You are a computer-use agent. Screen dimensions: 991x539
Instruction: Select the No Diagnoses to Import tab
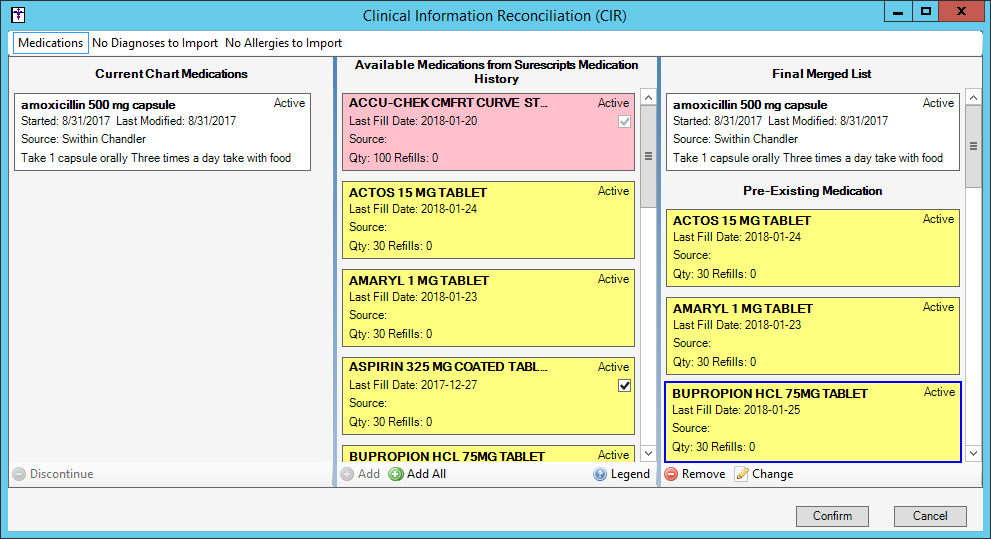pos(155,43)
